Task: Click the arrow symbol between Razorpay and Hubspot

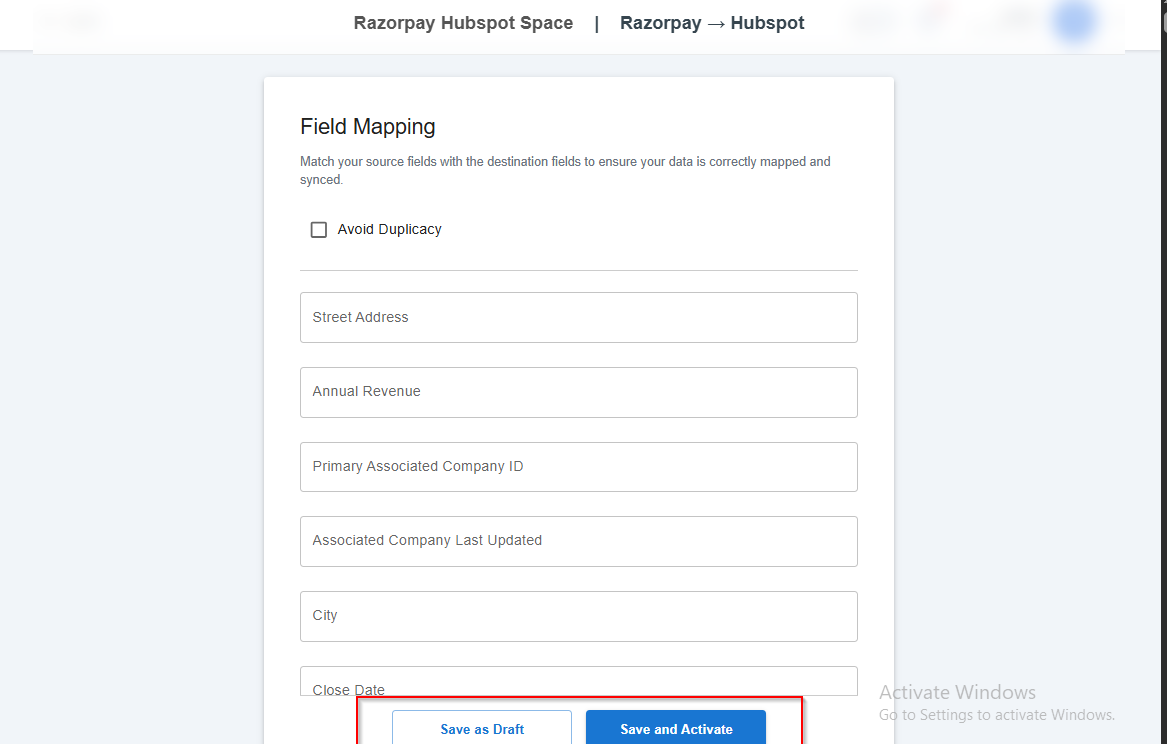Action: click(716, 23)
